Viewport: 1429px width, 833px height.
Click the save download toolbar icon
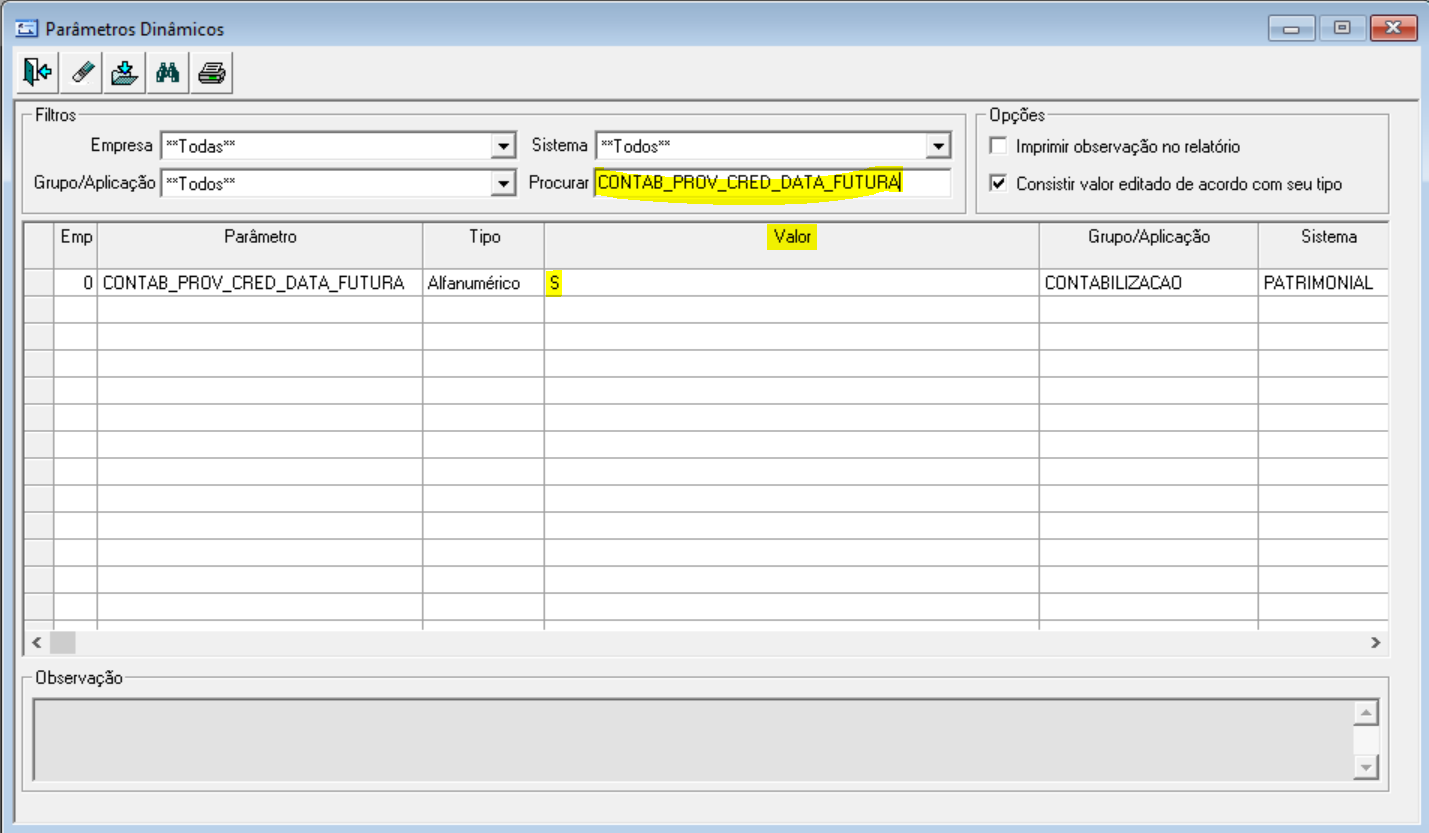tap(124, 72)
